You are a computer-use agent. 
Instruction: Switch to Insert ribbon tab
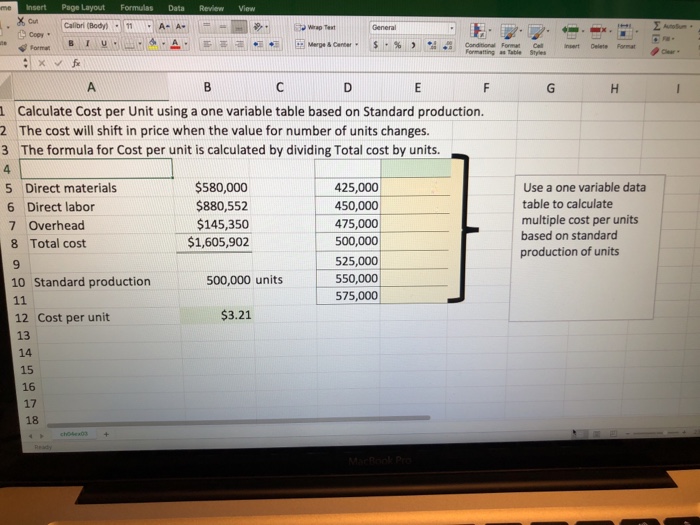click(36, 7)
